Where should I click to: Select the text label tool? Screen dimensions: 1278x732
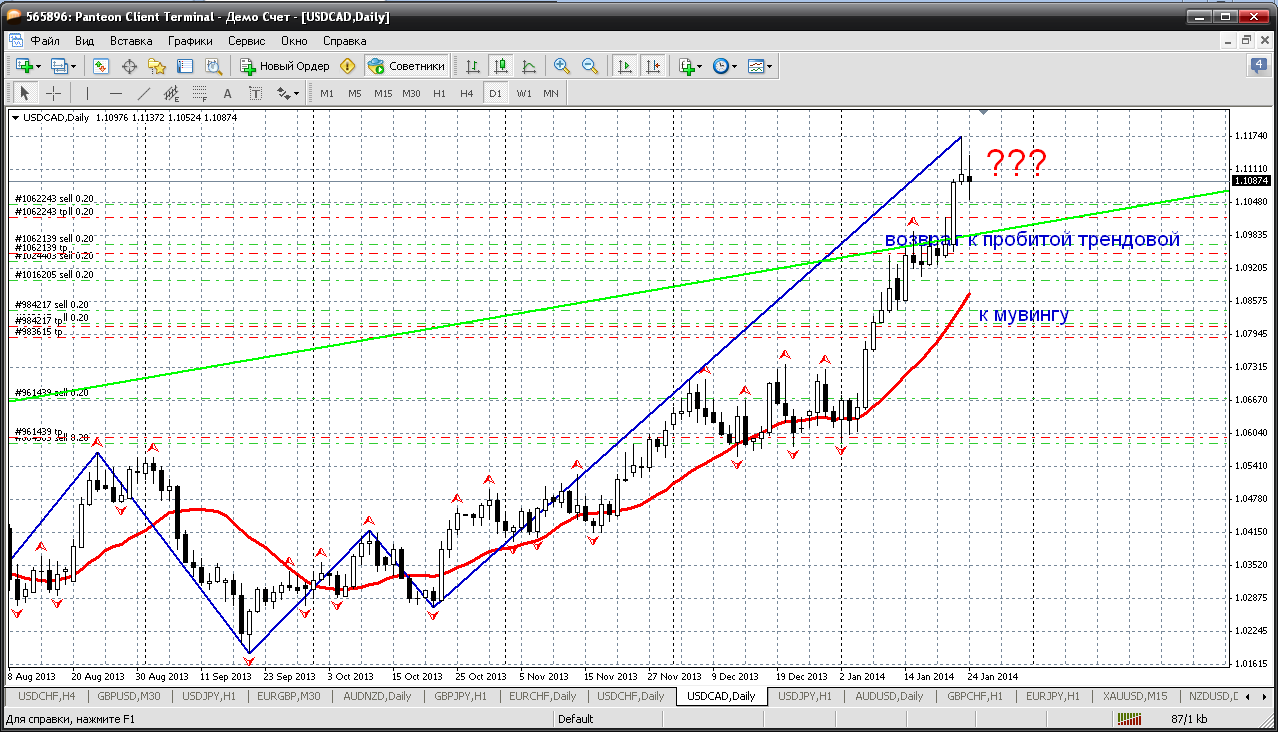click(x=227, y=93)
